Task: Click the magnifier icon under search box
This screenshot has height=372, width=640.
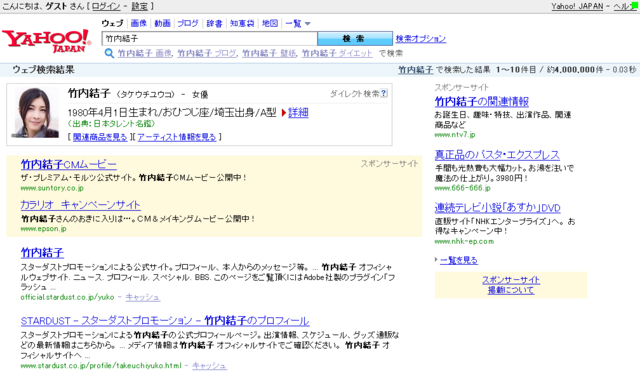Action: (x=109, y=53)
